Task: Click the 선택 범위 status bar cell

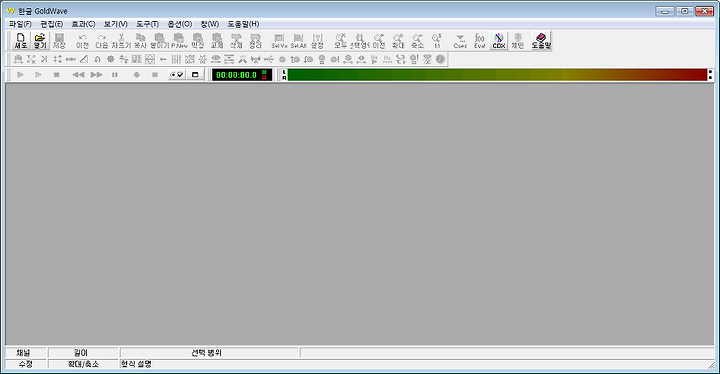Action: pos(209,352)
